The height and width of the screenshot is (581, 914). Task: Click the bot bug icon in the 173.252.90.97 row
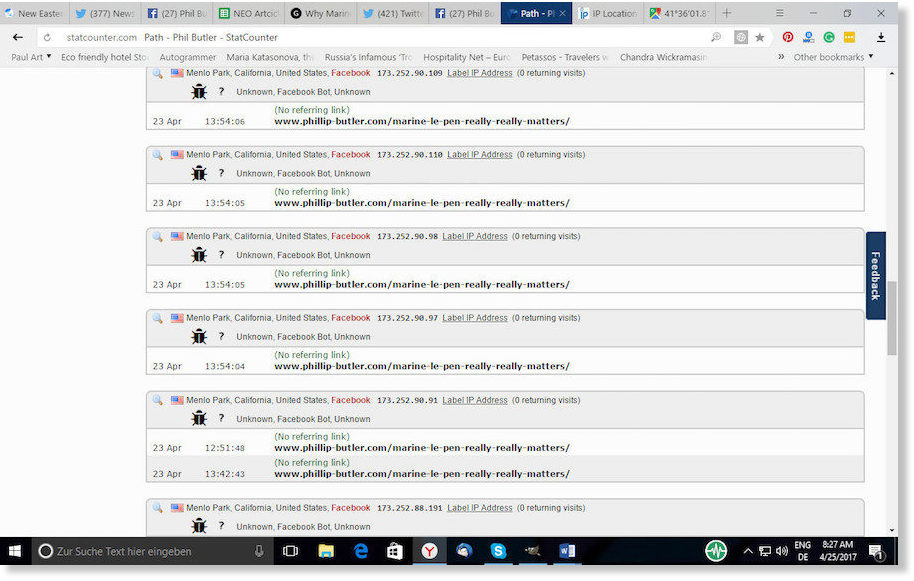pos(199,336)
